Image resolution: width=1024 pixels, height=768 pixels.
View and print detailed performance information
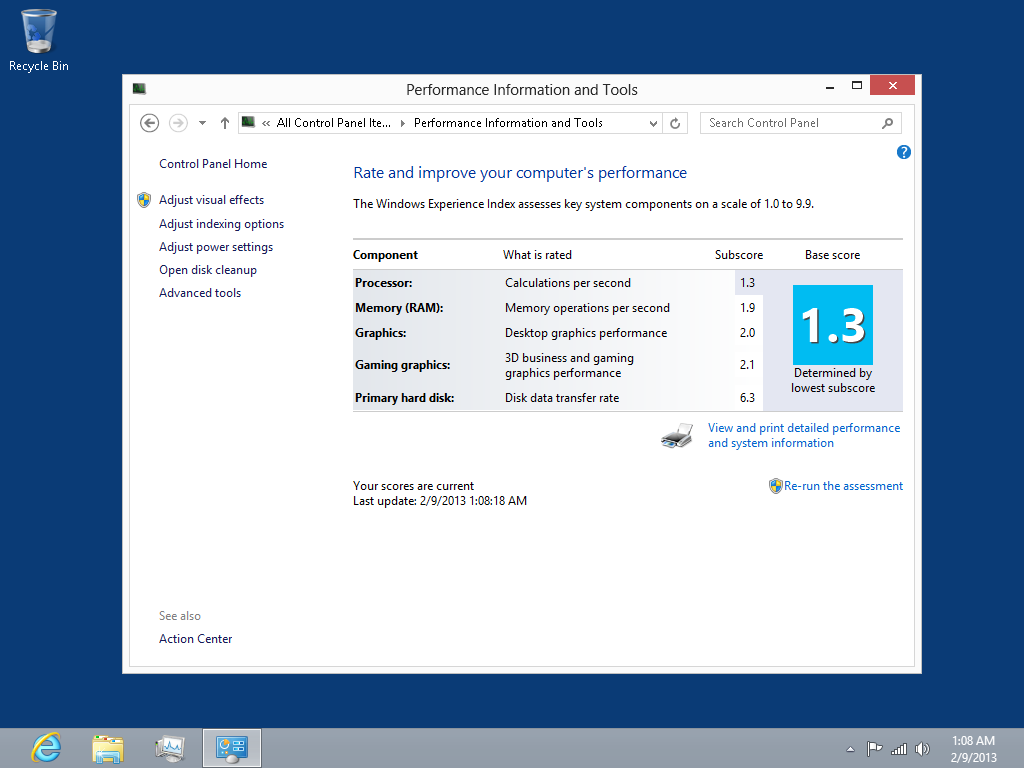804,435
